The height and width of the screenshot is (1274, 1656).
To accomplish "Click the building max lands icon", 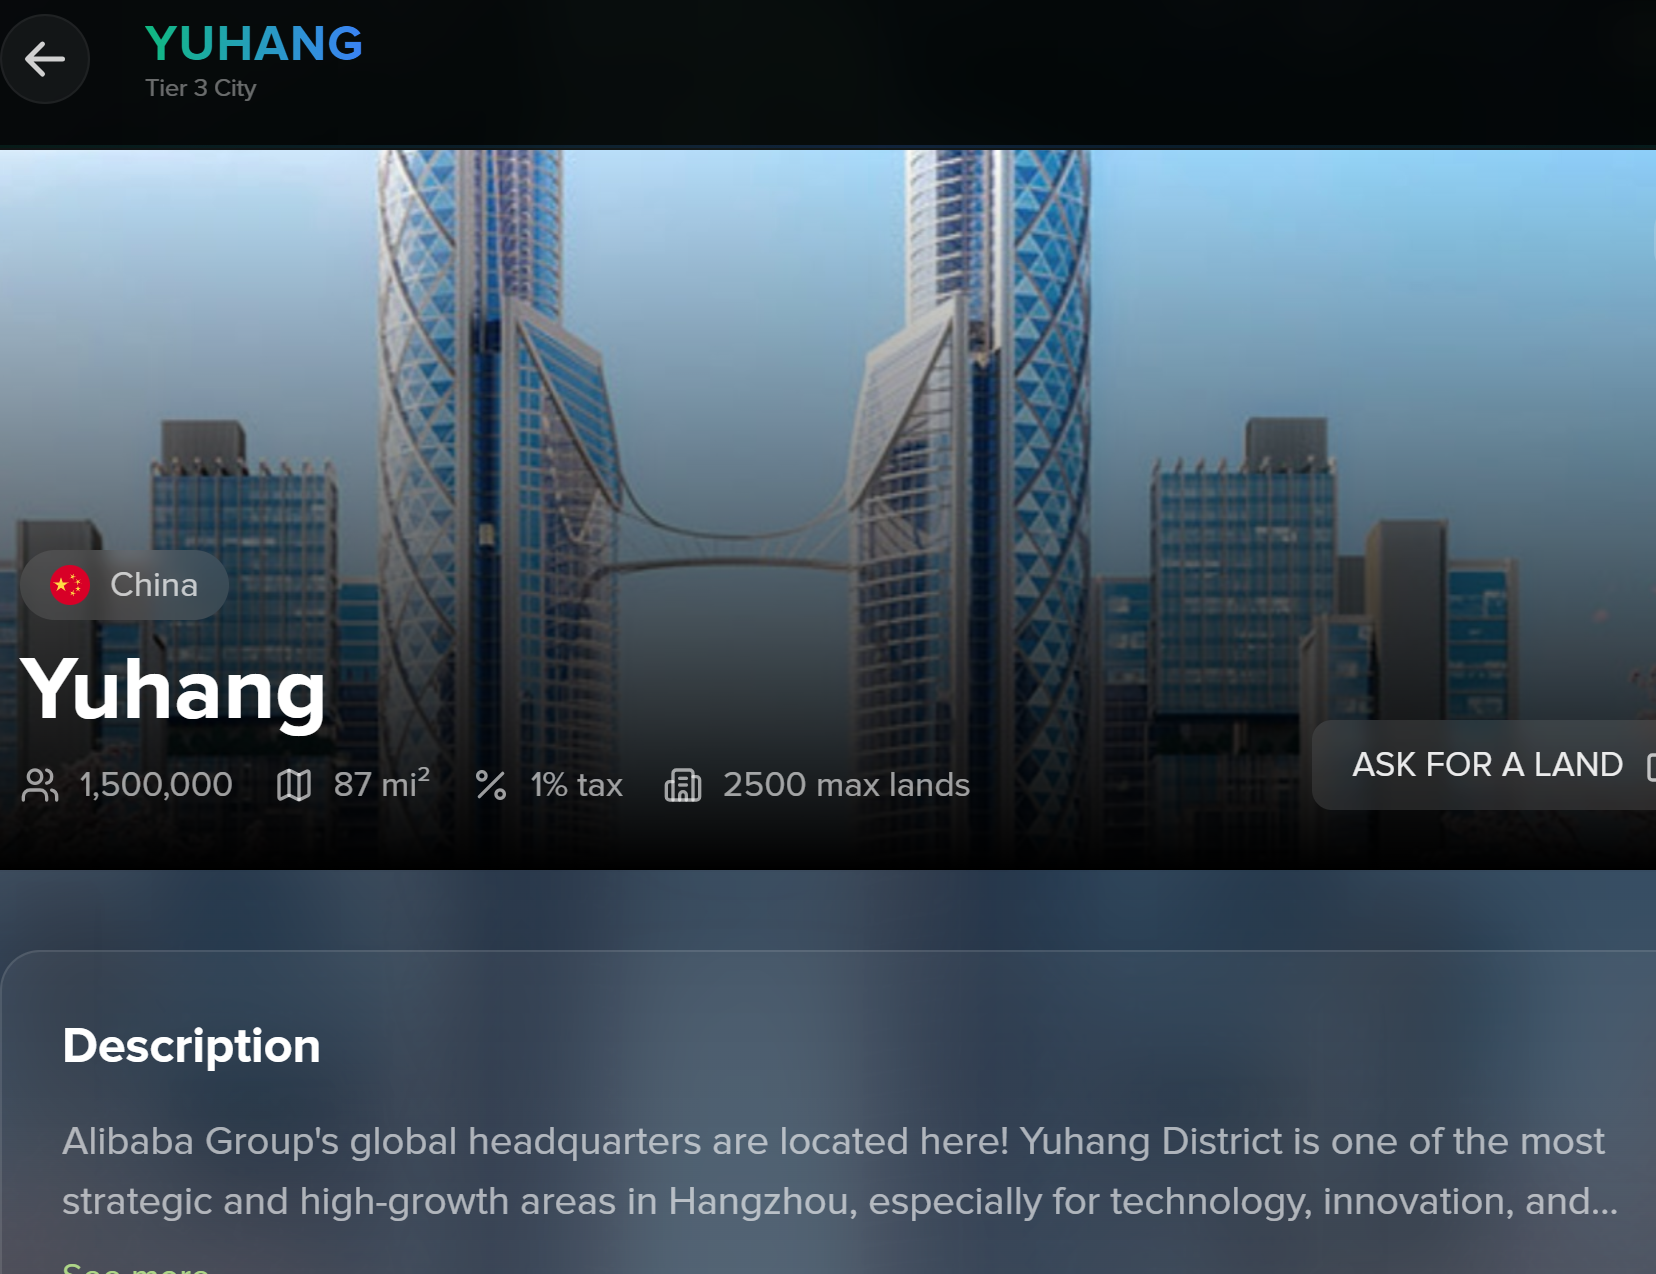I will [x=683, y=785].
